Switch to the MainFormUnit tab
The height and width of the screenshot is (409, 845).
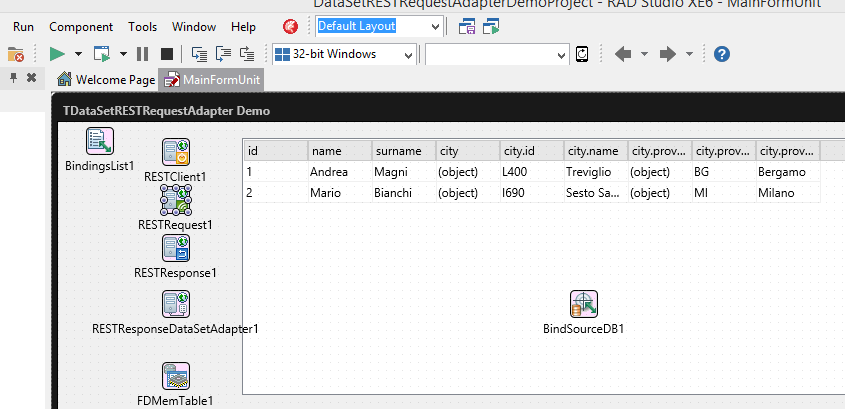[212, 80]
